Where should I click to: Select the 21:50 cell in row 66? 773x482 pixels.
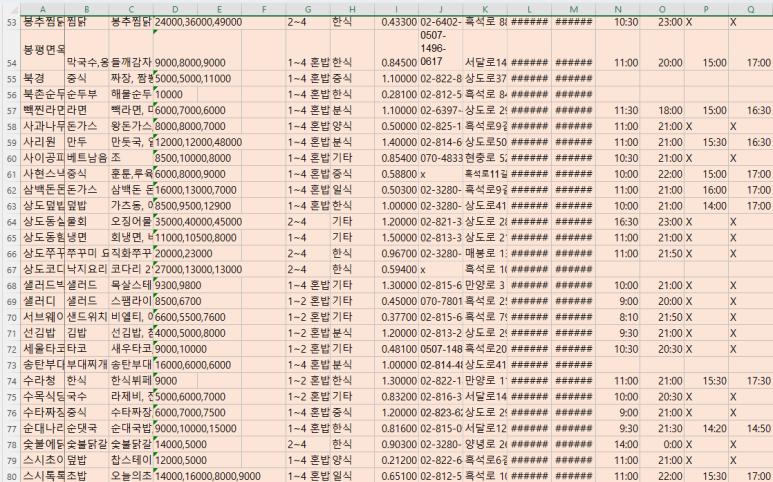[662, 254]
